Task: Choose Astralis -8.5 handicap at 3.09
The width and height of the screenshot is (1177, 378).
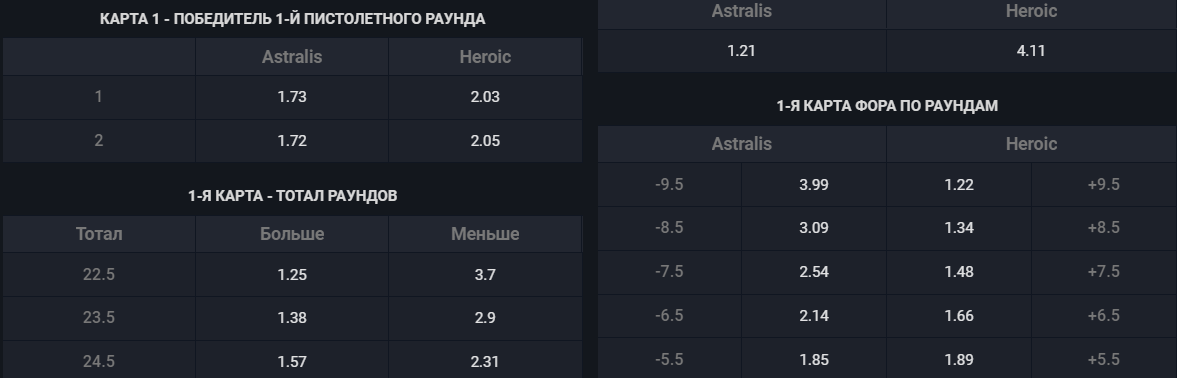Action: click(x=814, y=228)
